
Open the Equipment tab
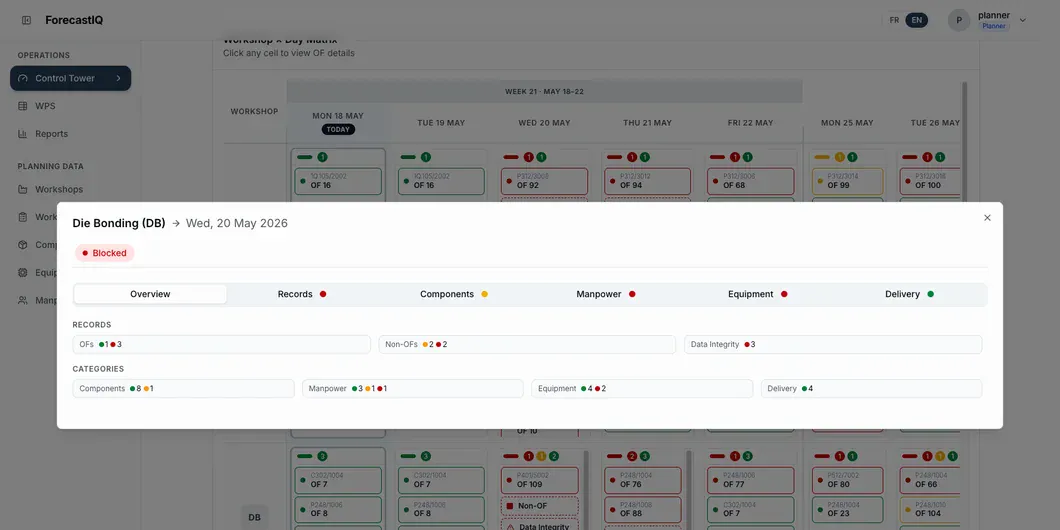pos(758,294)
